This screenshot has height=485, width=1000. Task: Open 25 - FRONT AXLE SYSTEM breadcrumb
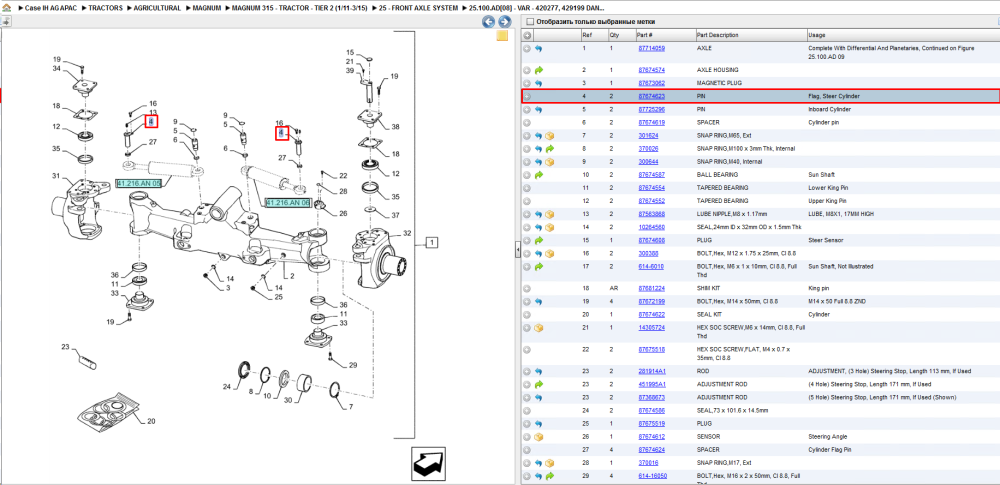coord(418,8)
